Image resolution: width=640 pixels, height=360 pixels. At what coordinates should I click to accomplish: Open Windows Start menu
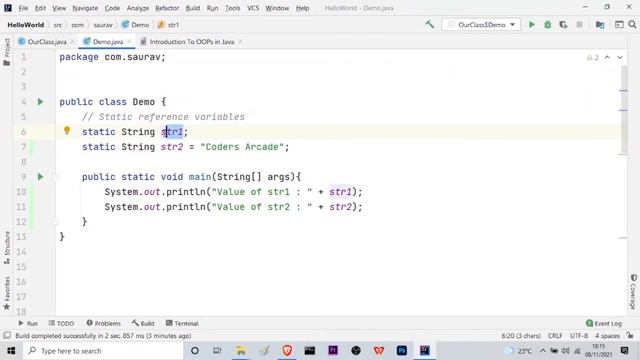(11, 351)
